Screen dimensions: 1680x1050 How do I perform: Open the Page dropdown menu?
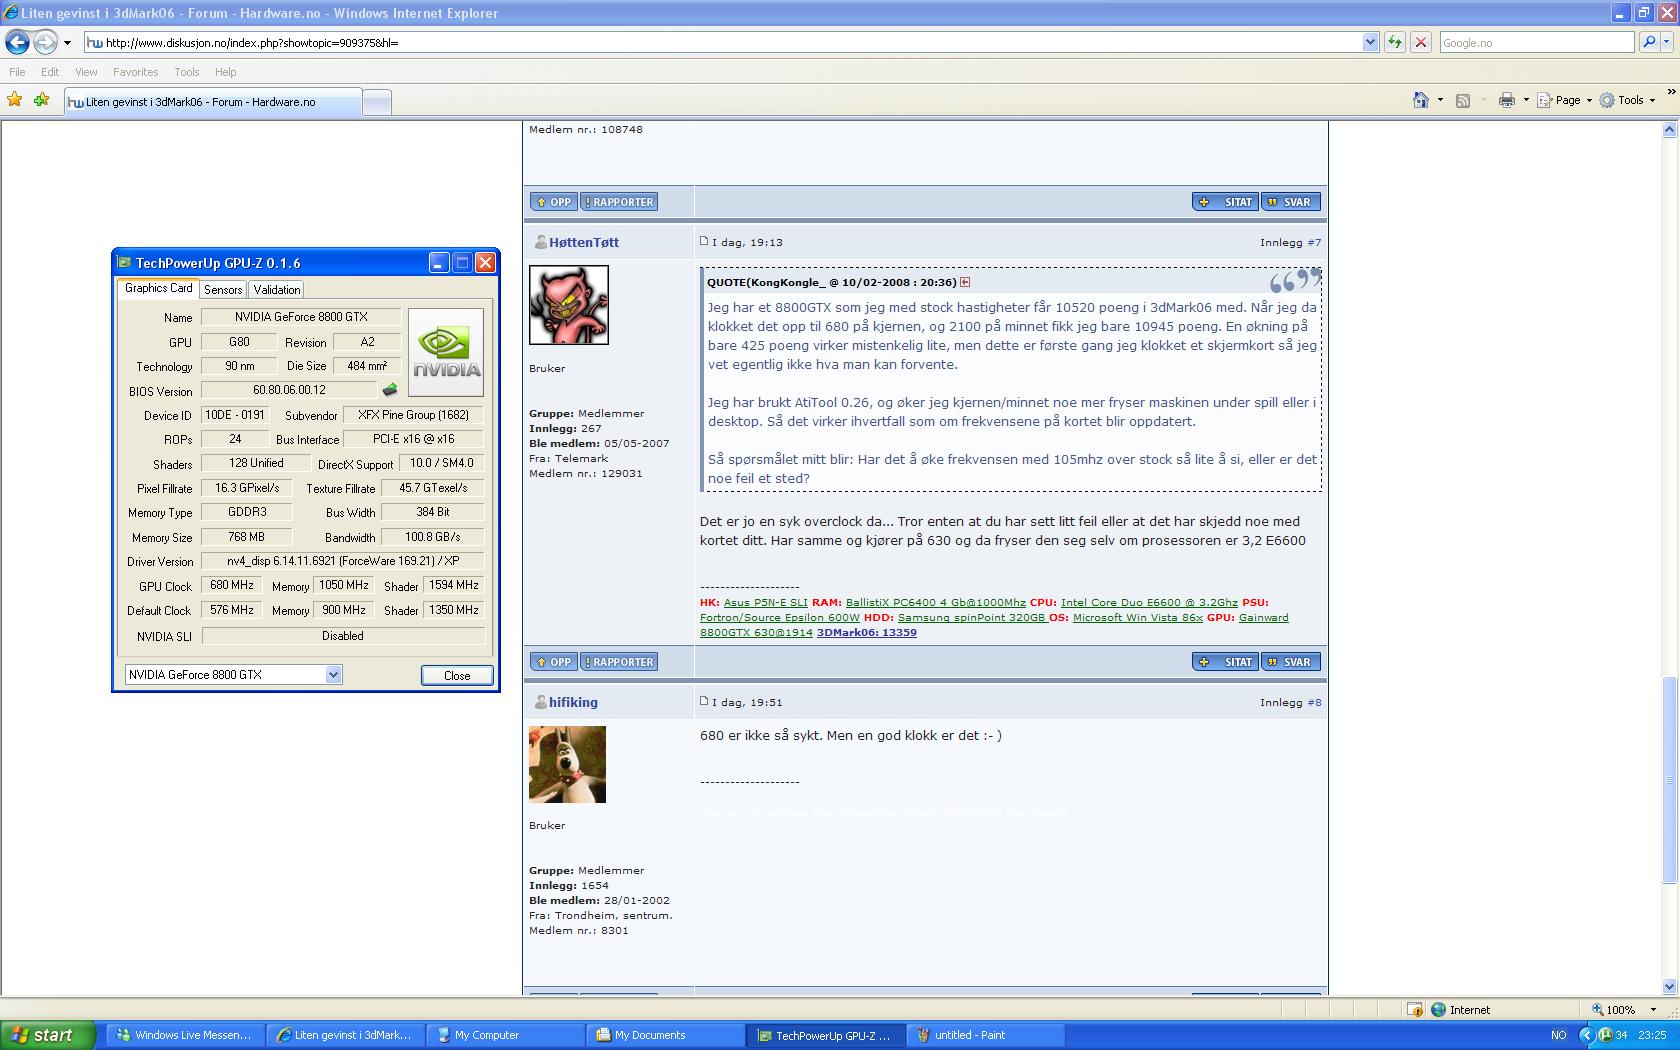point(1564,100)
